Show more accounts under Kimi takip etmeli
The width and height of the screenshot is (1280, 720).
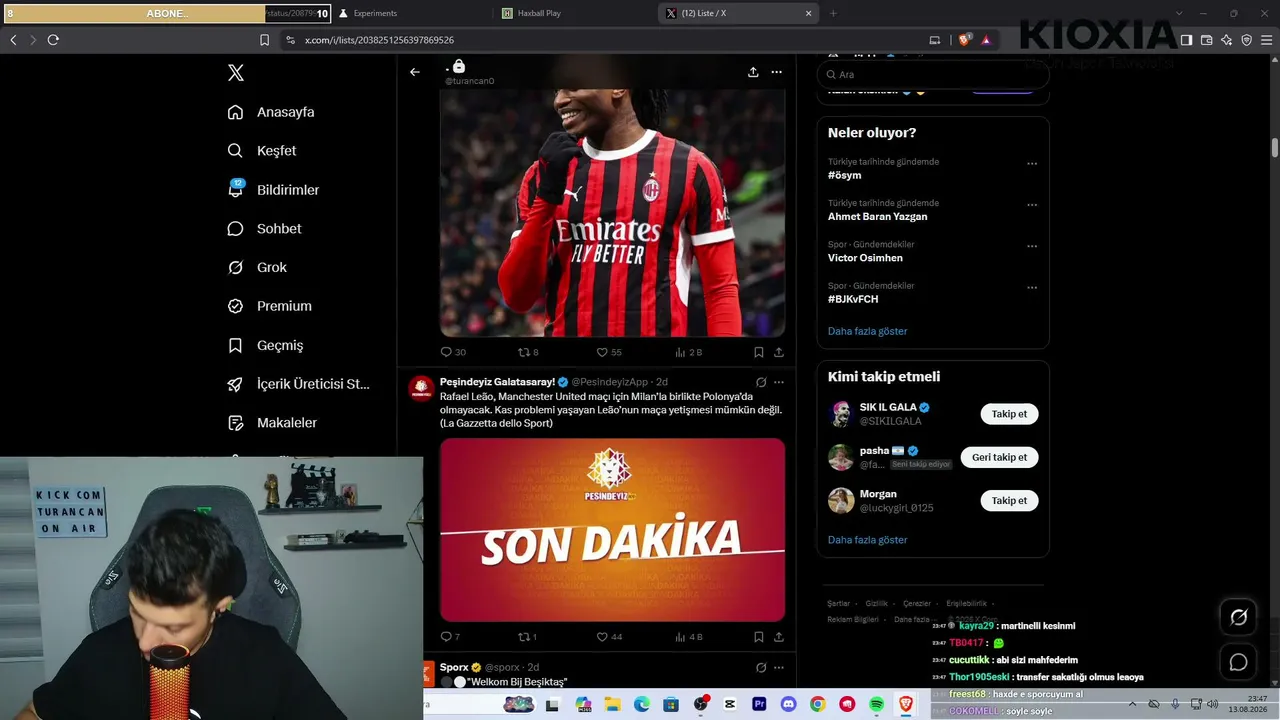(x=868, y=540)
